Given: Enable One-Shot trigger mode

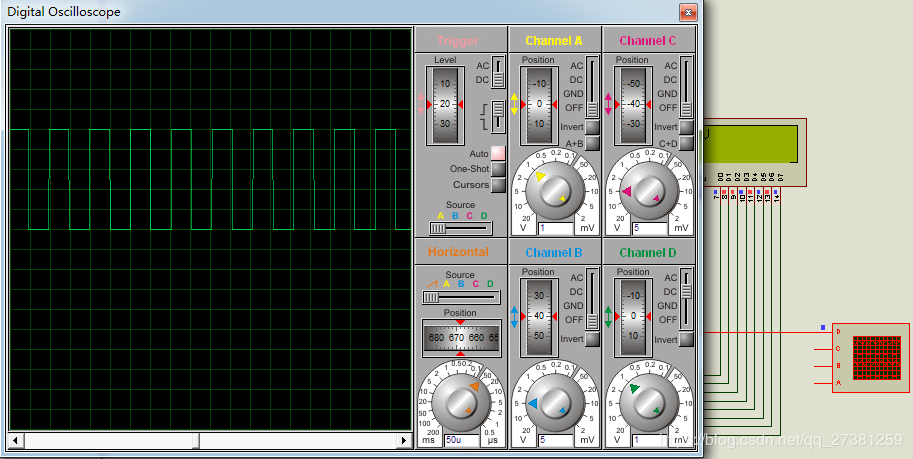Looking at the screenshot, I should pos(498,169).
